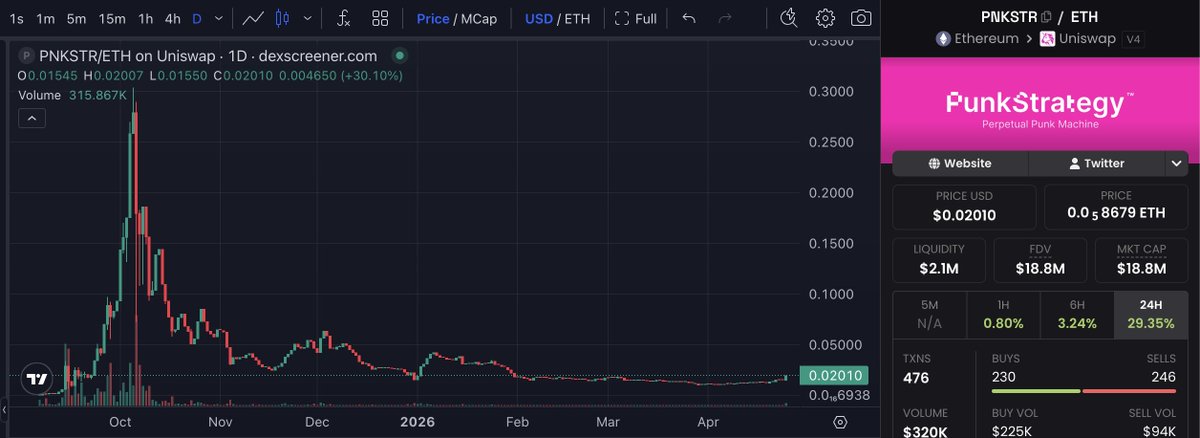
Task: Open the indicators fx menu
Action: click(x=343, y=18)
